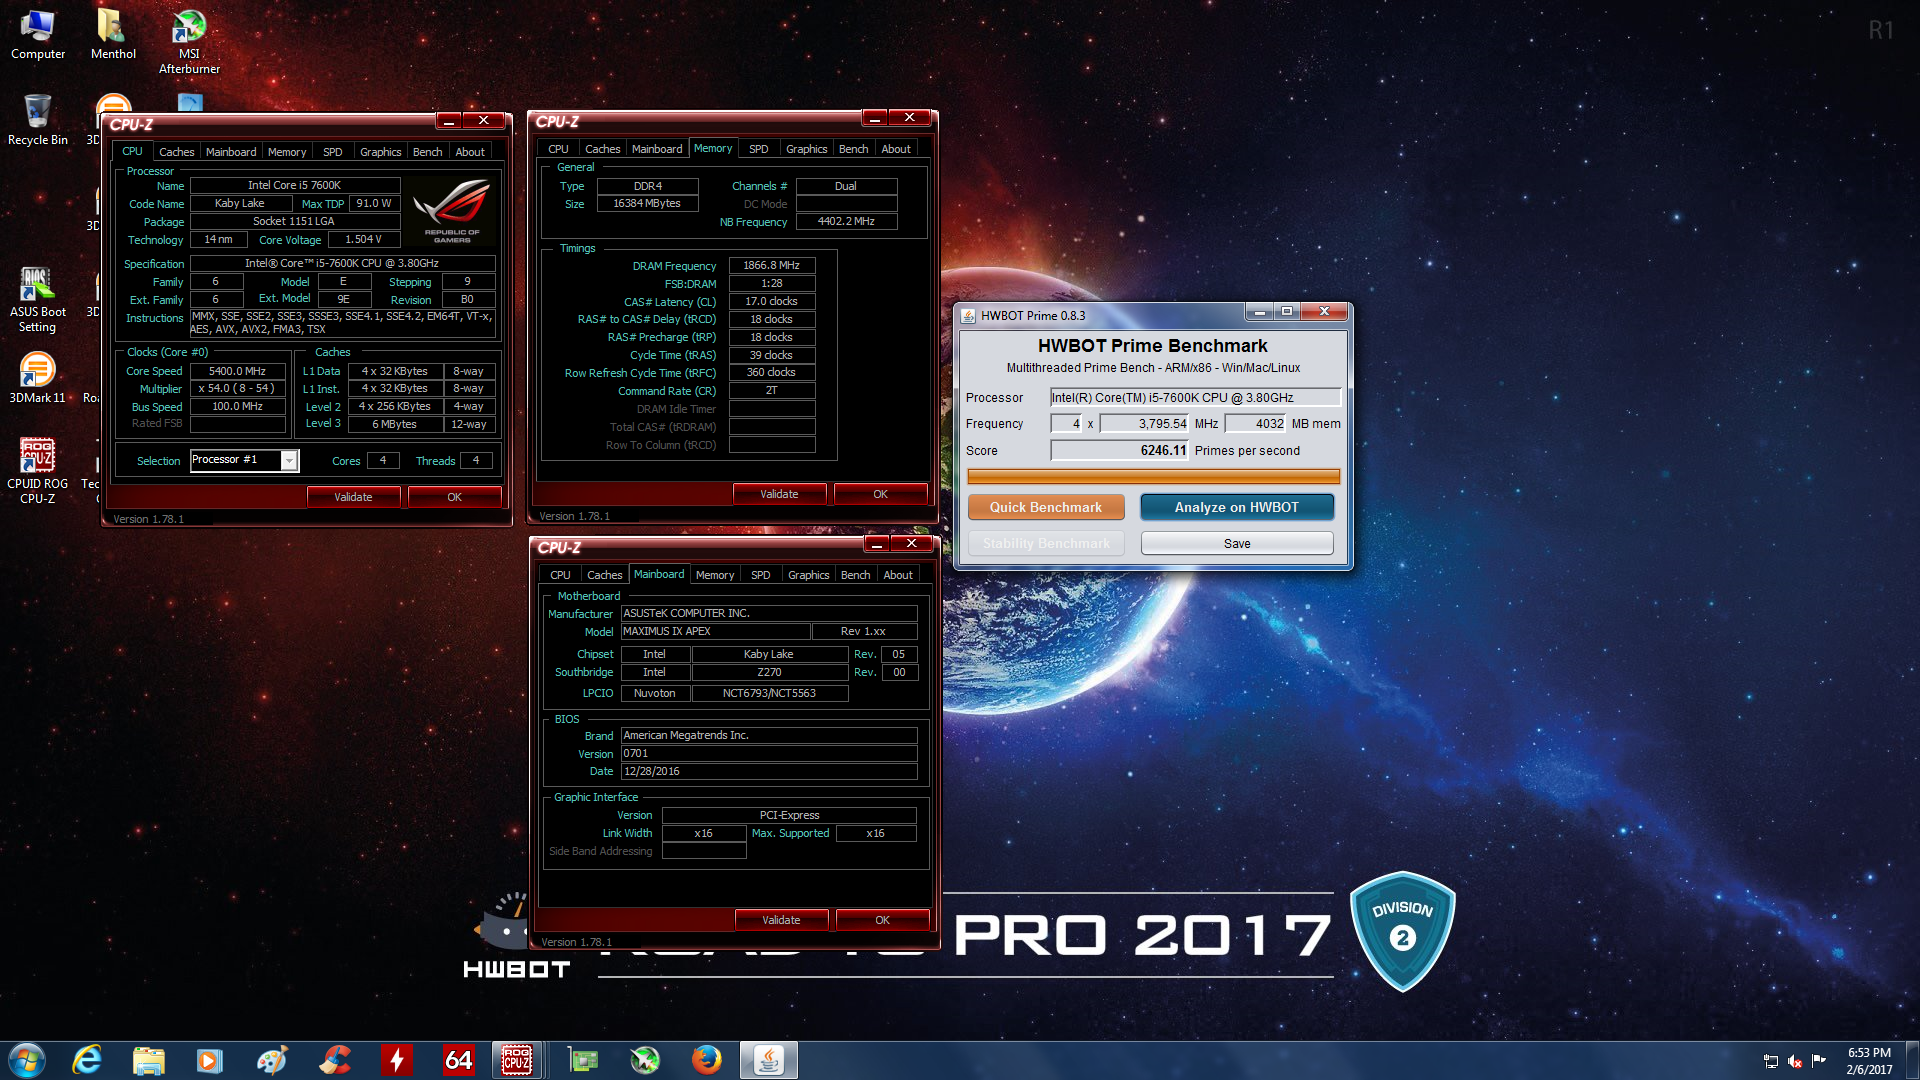
Task: Open 3DMark 11 desktop shortcut
Action: click(x=38, y=378)
